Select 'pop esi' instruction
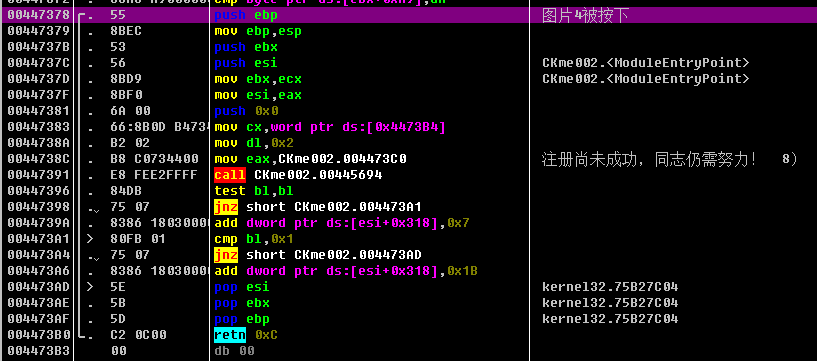Viewport: 817px width, 361px height. pos(242,287)
